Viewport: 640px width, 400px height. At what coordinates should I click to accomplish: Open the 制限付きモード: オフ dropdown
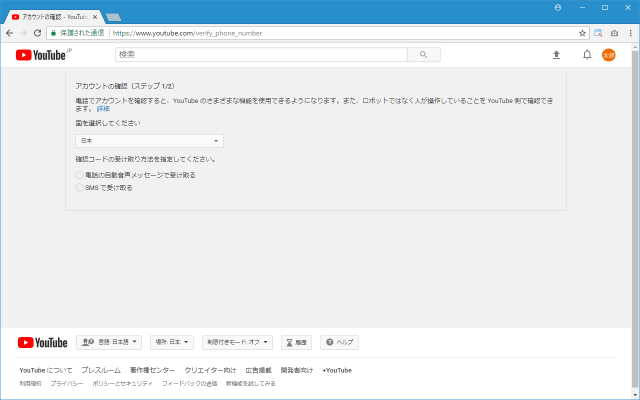tap(237, 342)
